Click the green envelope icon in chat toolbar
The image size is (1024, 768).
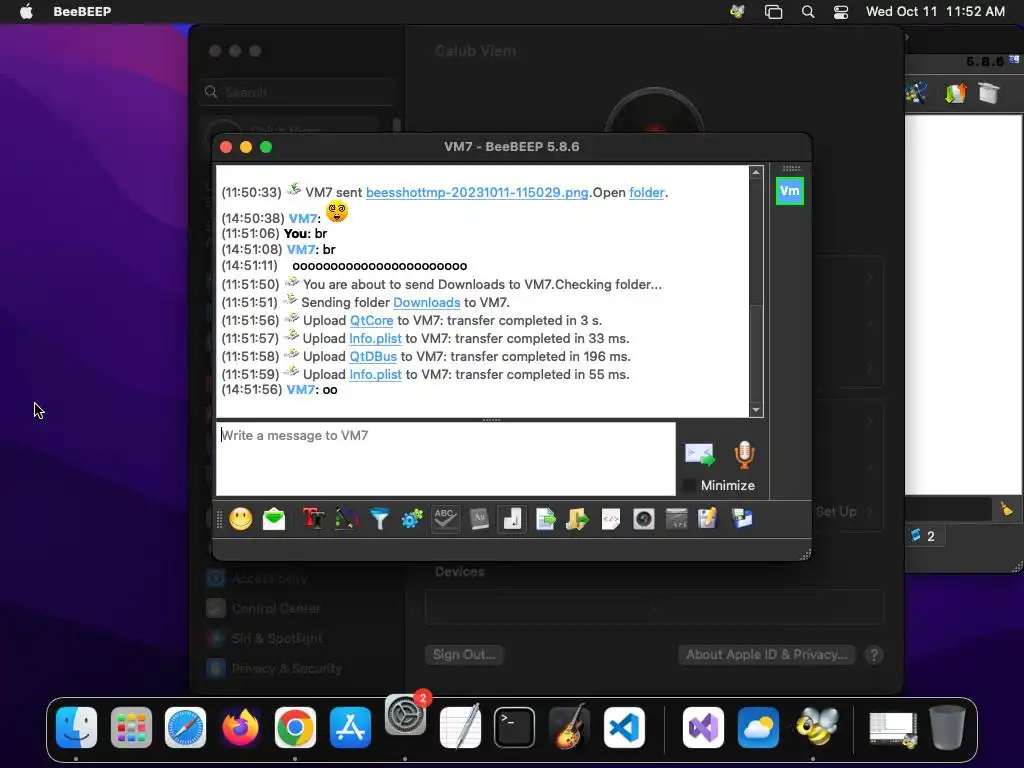tap(274, 519)
